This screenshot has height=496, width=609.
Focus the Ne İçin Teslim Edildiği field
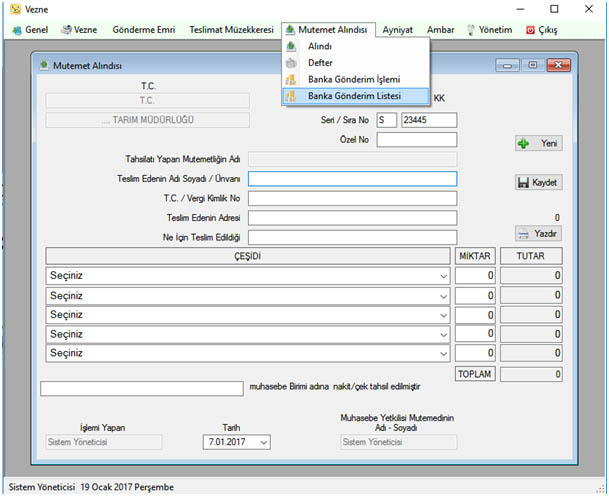click(x=352, y=237)
